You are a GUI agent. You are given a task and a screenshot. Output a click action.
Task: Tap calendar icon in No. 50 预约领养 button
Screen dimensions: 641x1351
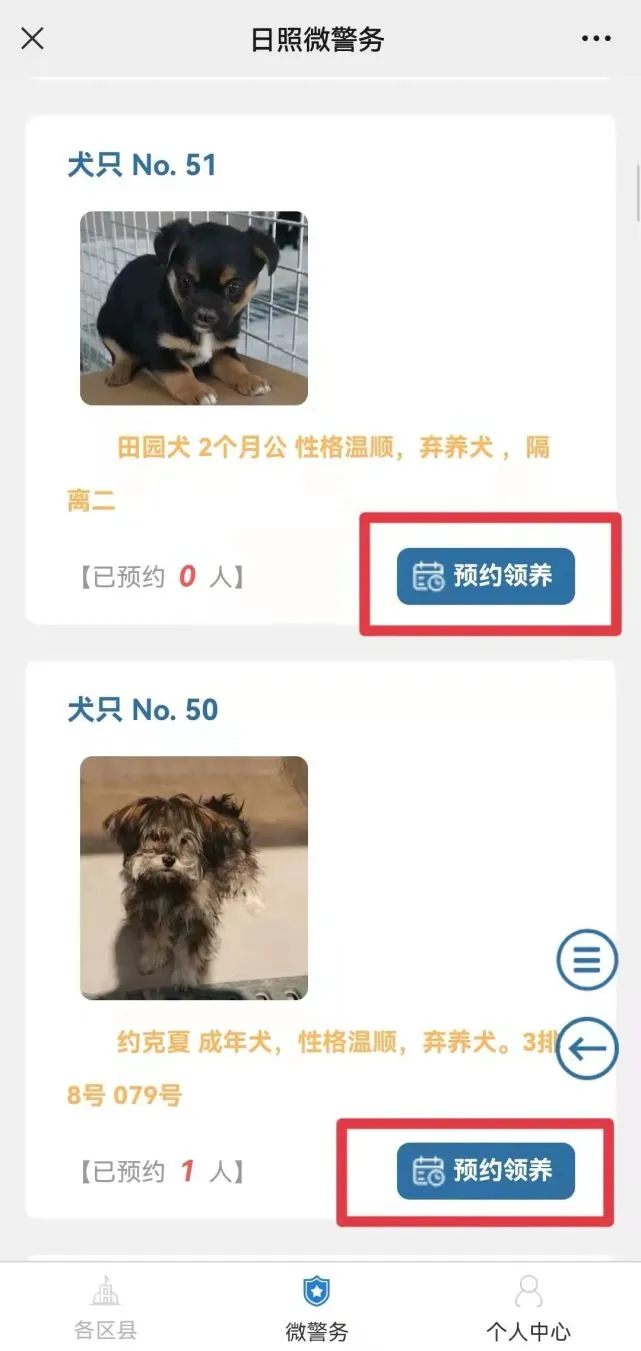pos(429,1171)
